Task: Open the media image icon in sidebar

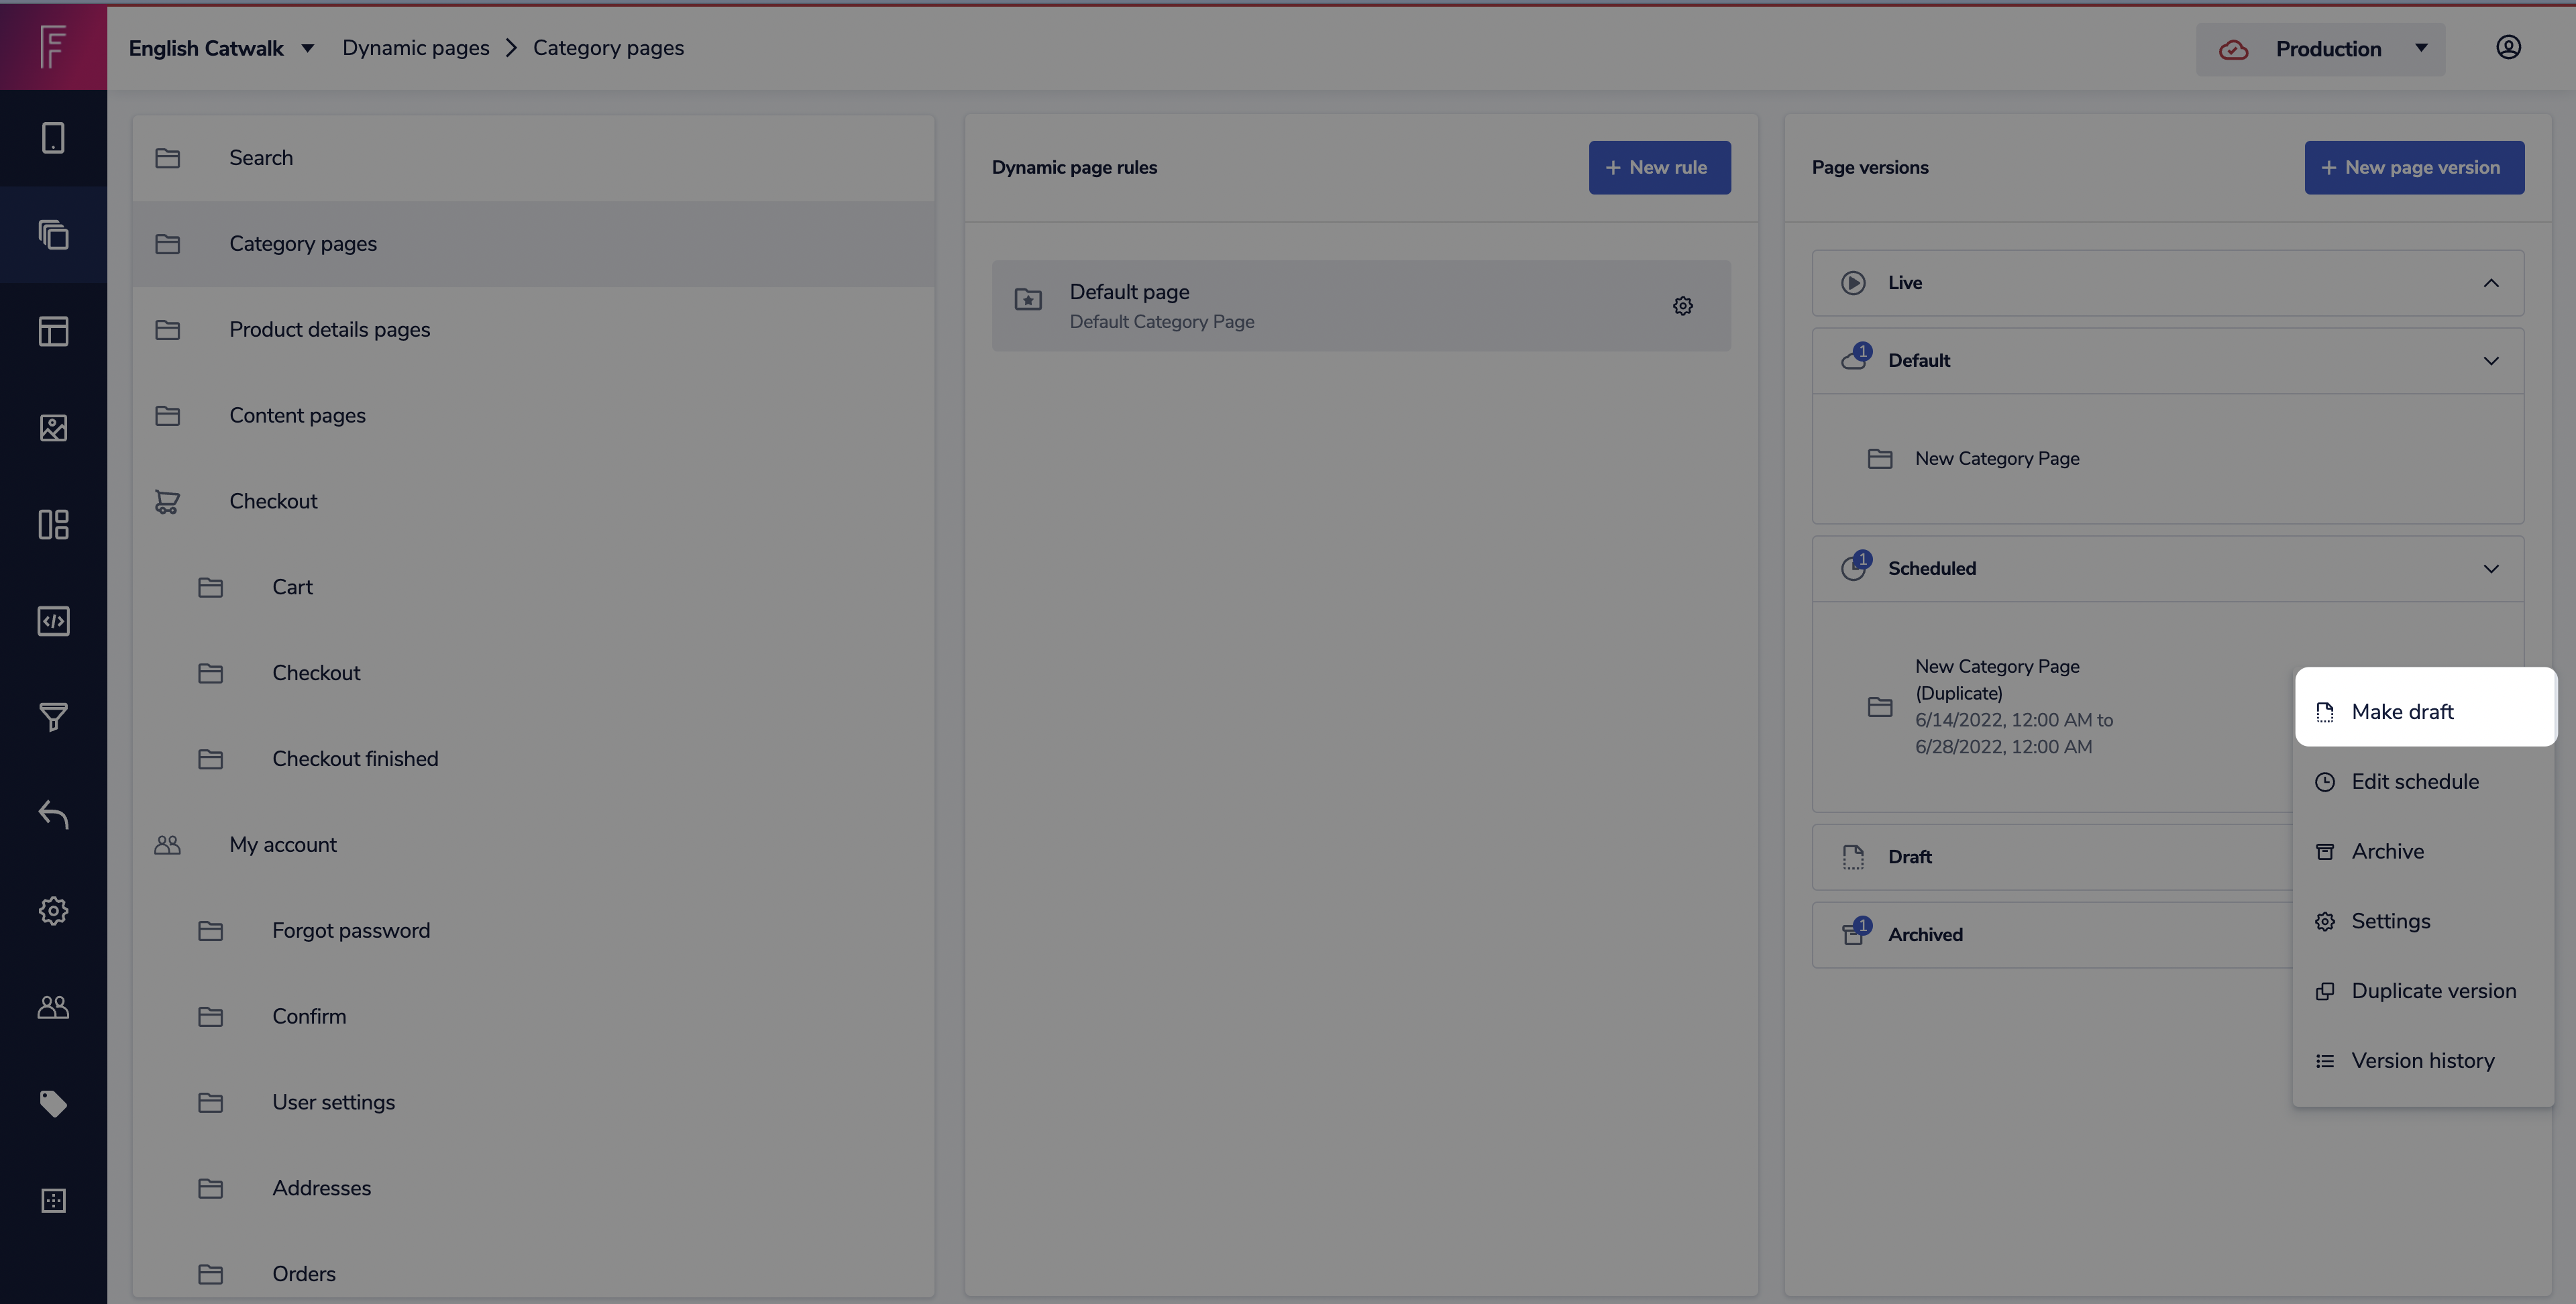Action: pyautogui.click(x=53, y=428)
